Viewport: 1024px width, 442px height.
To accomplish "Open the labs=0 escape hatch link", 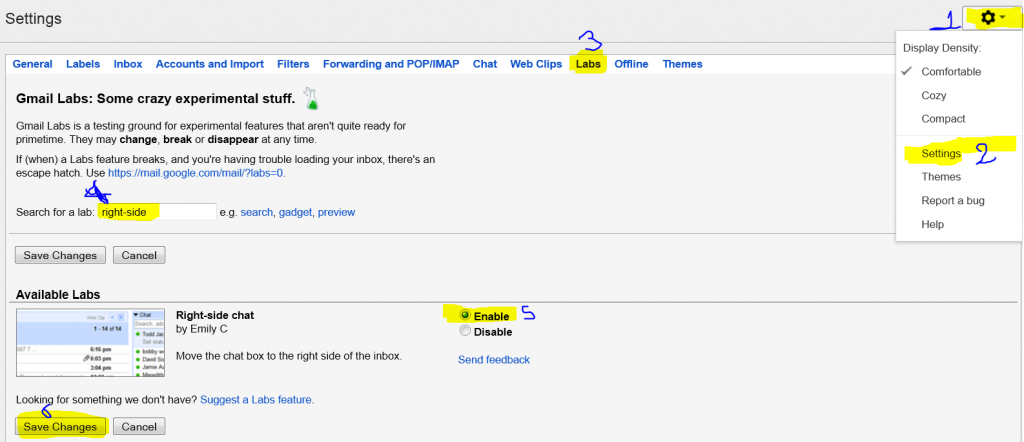I will 197,174.
